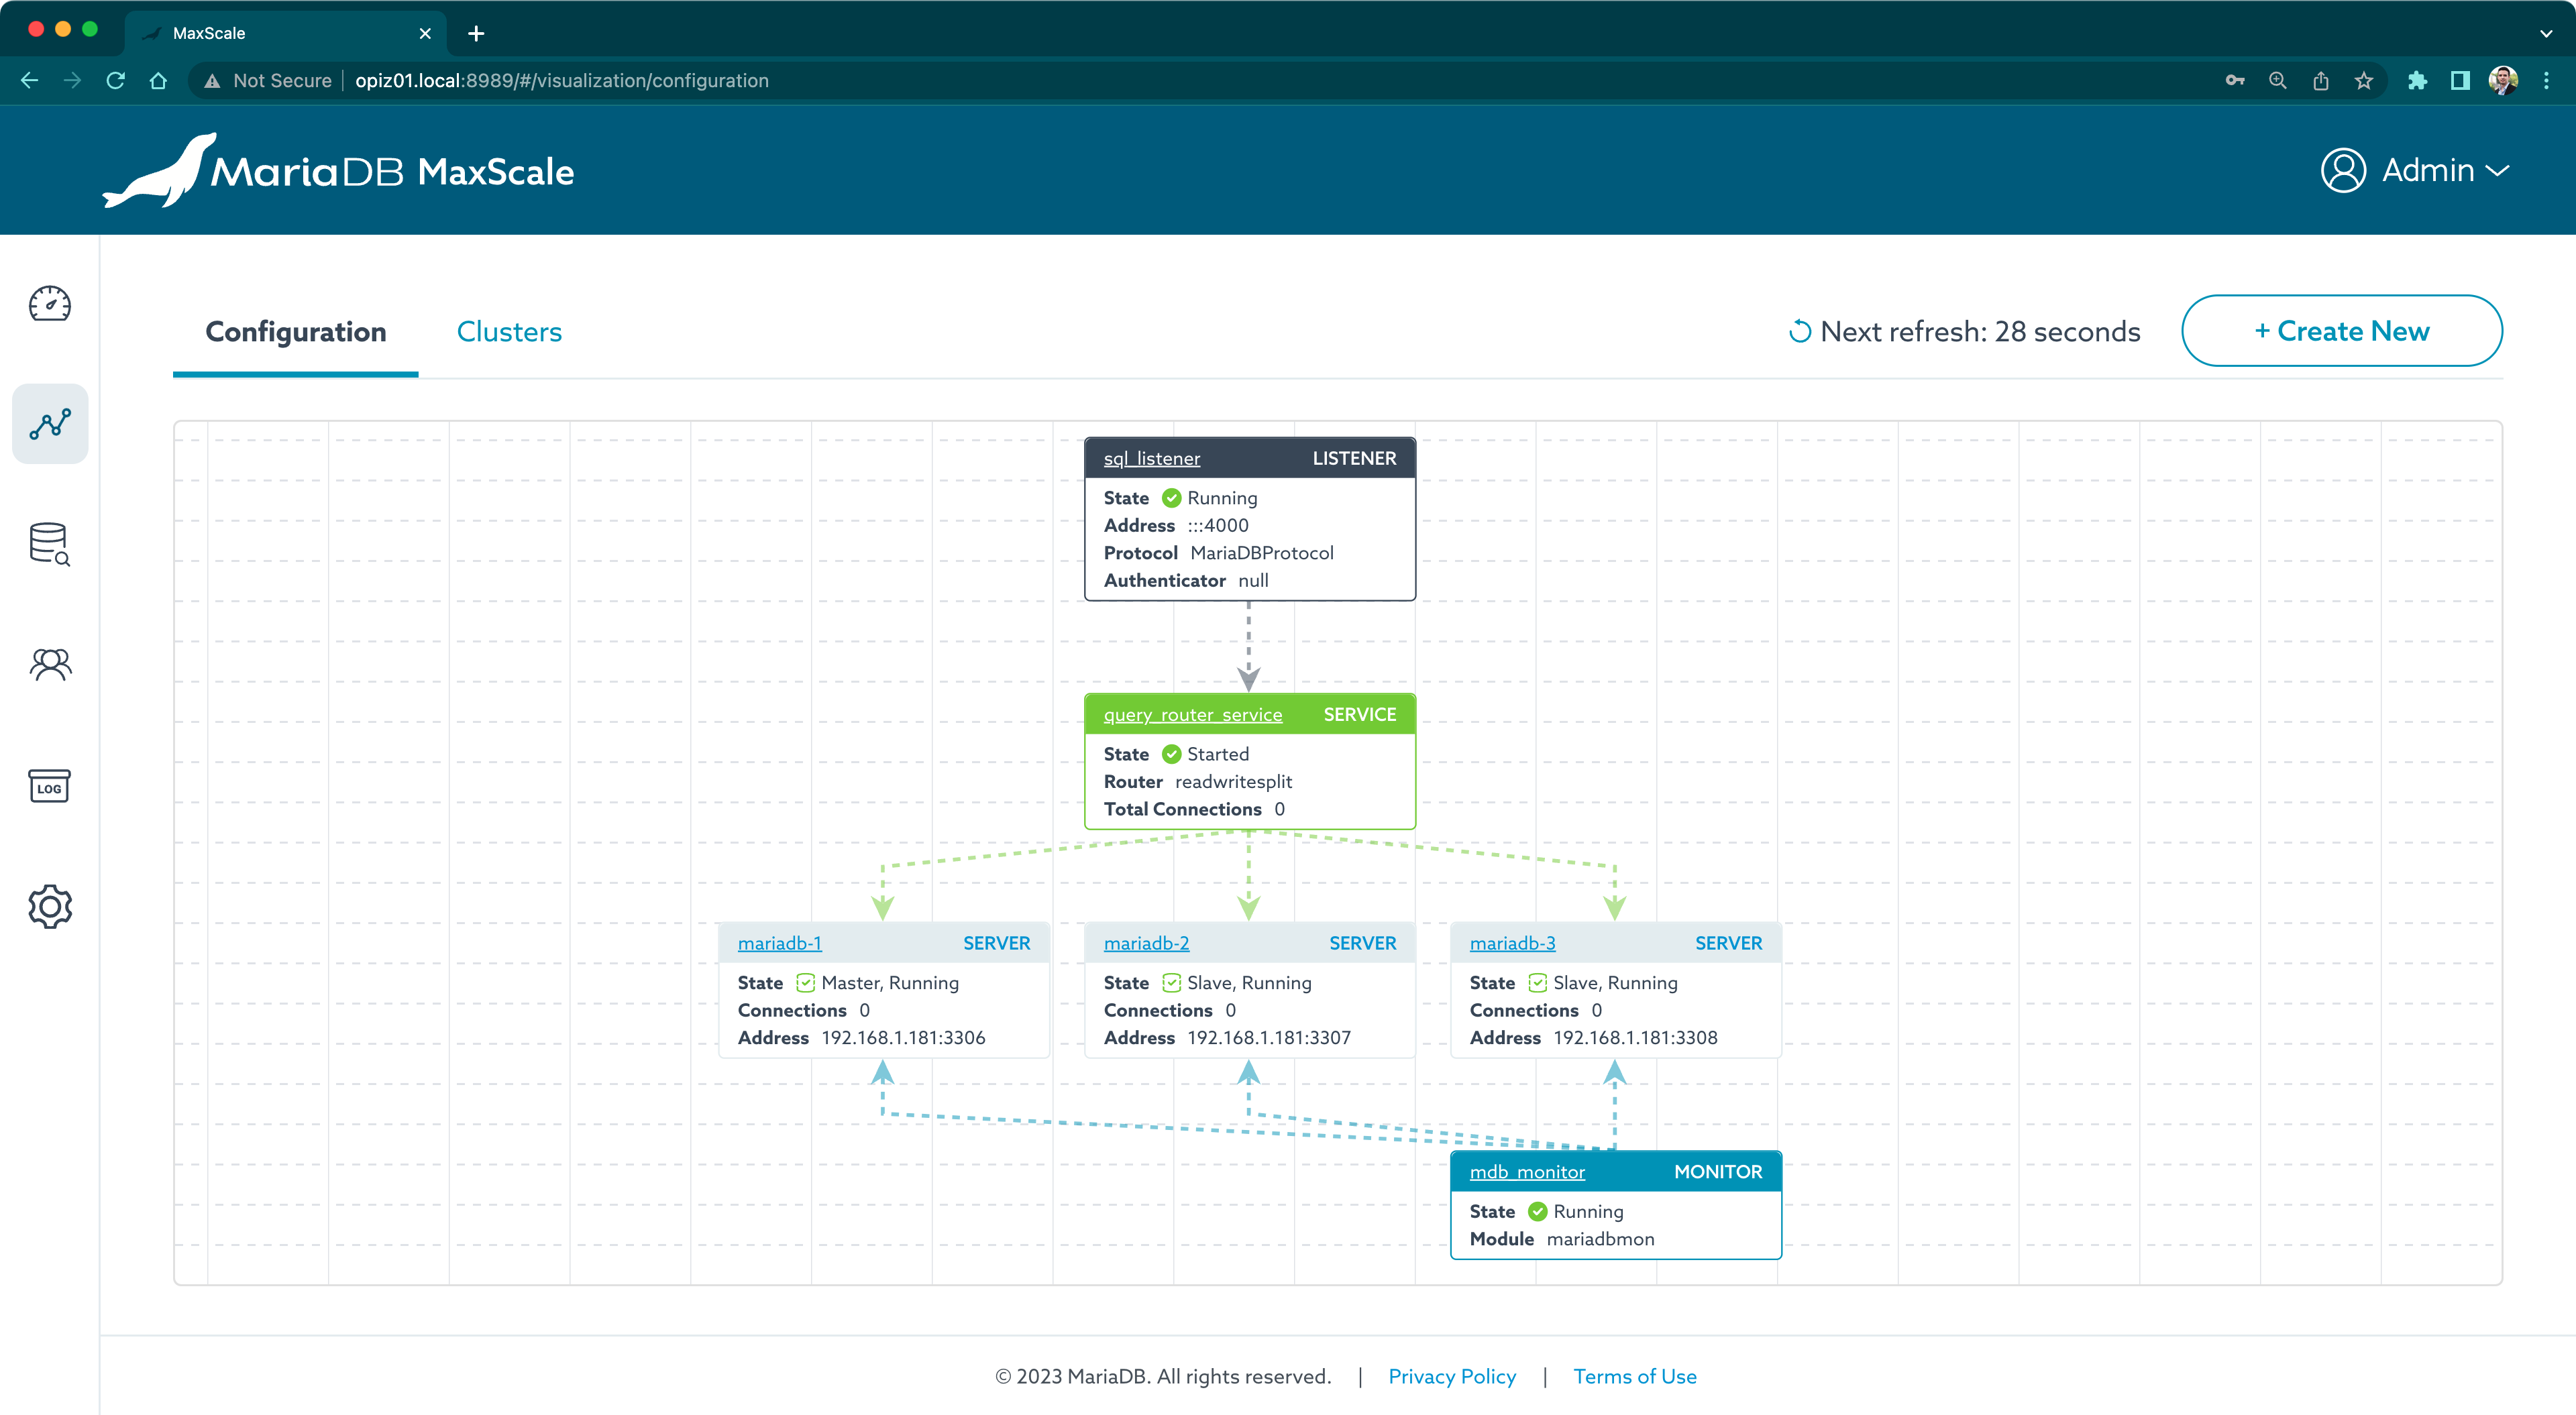Click the browser address bar URL
The width and height of the screenshot is (2576, 1415).
561,81
